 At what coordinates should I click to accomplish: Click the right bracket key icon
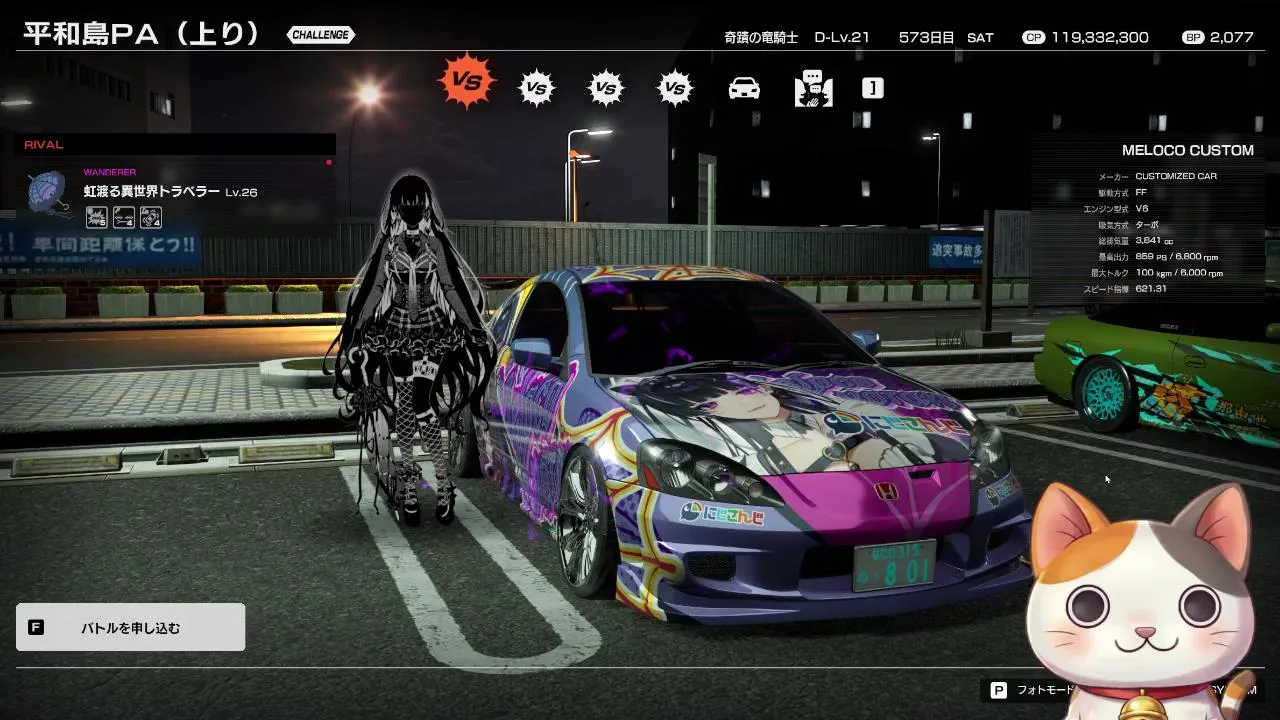coord(872,88)
